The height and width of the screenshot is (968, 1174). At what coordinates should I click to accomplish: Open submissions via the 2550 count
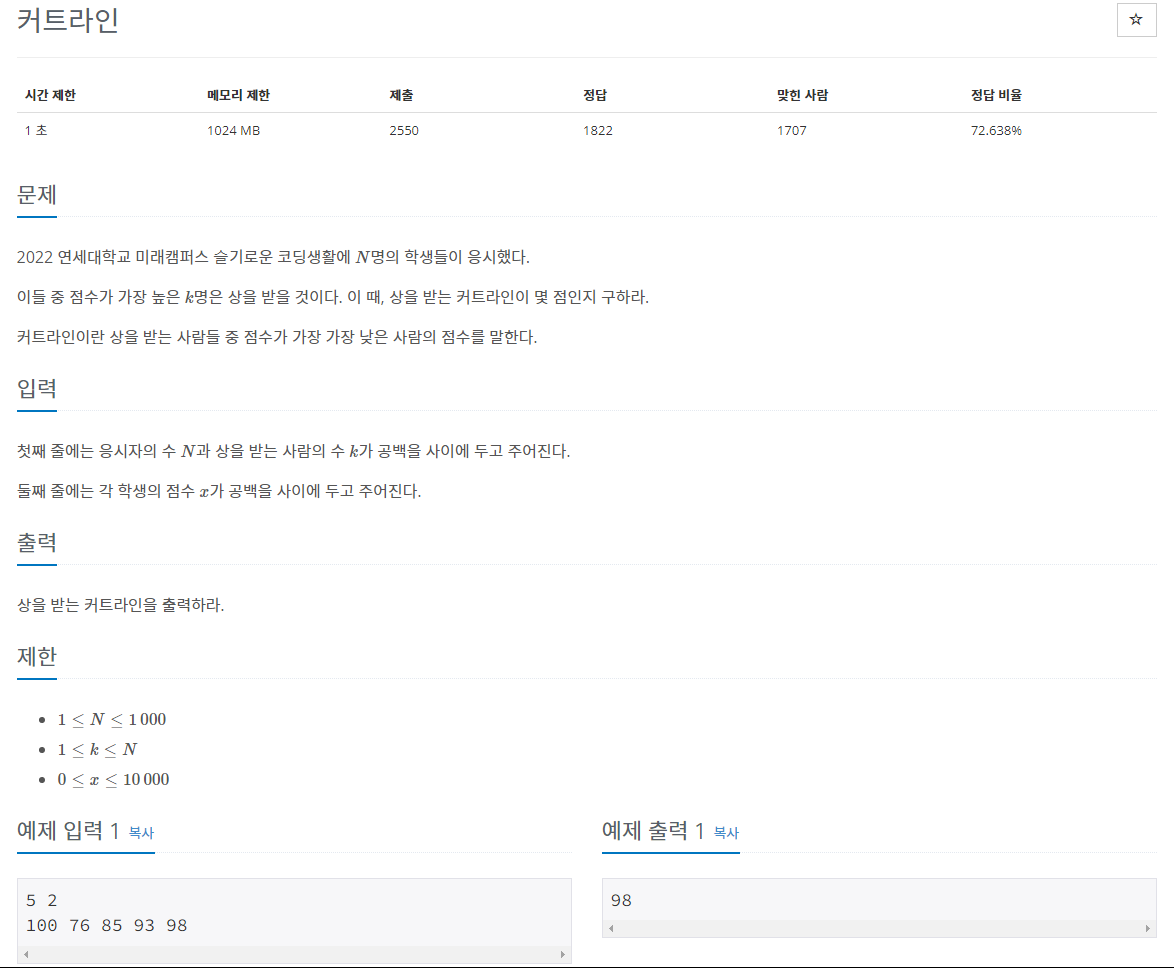click(x=403, y=130)
